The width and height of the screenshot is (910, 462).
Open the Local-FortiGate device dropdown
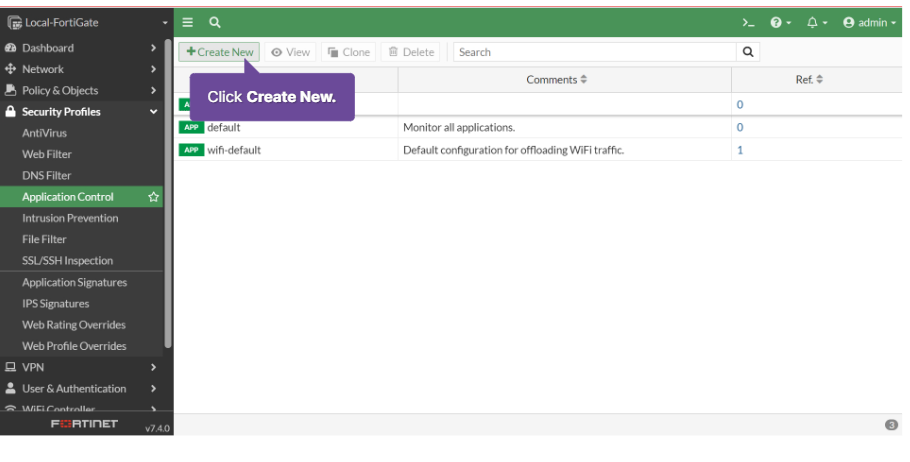point(87,22)
